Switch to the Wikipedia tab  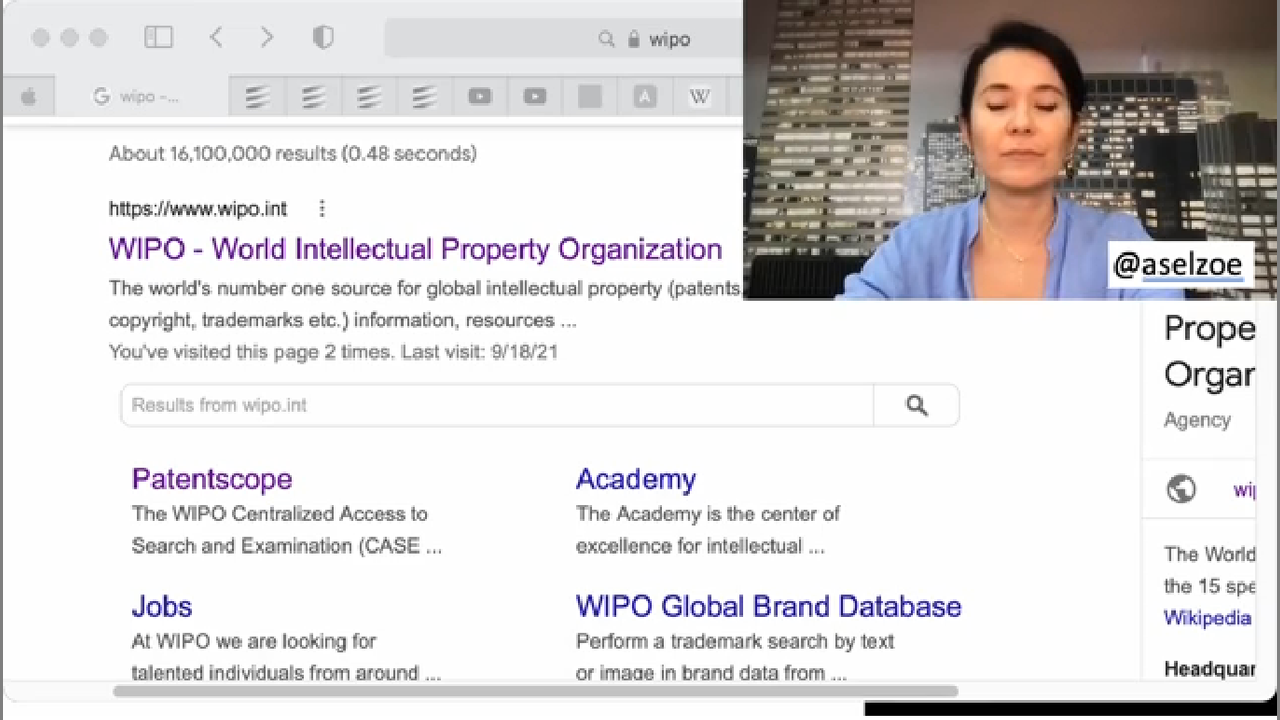point(699,97)
